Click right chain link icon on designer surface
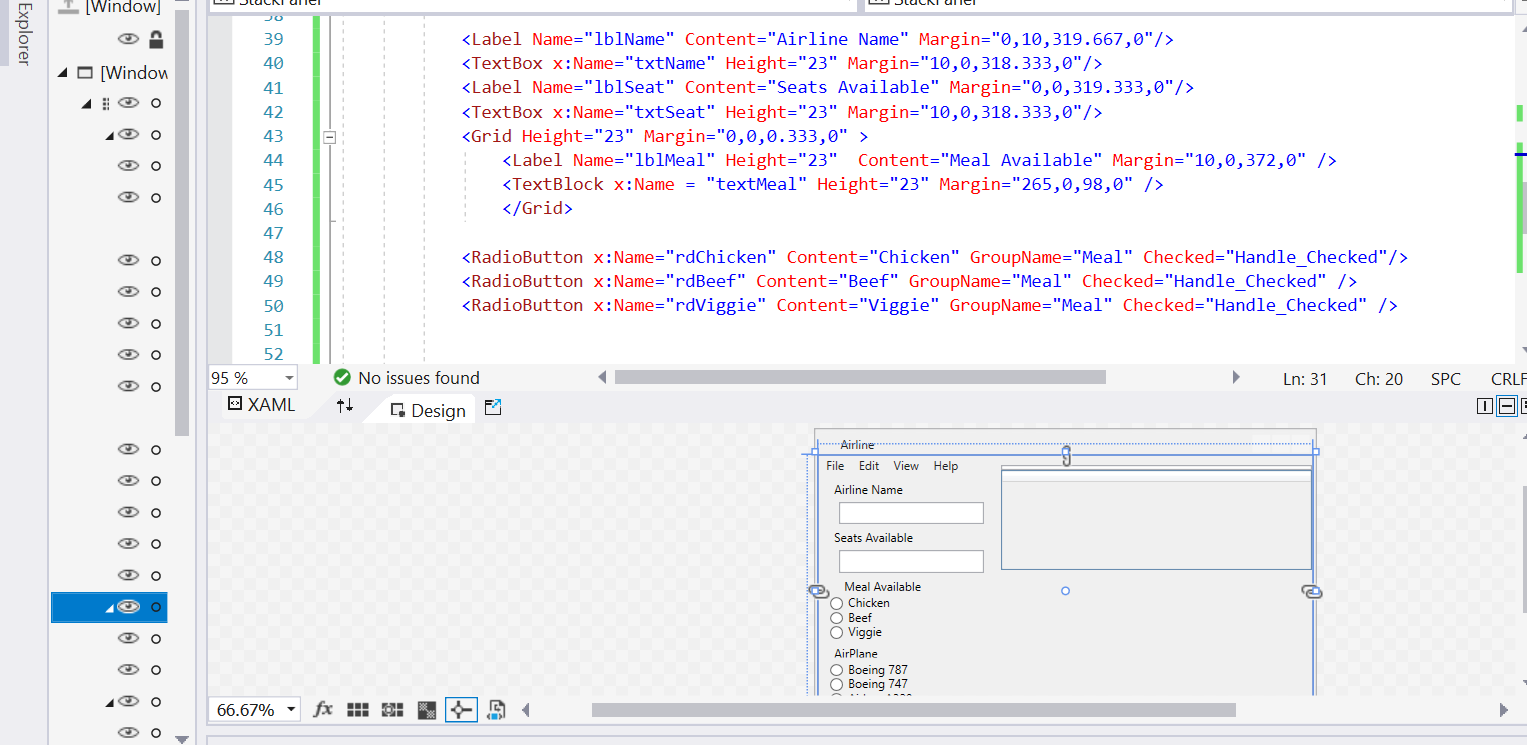The height and width of the screenshot is (745, 1527). (x=1312, y=592)
